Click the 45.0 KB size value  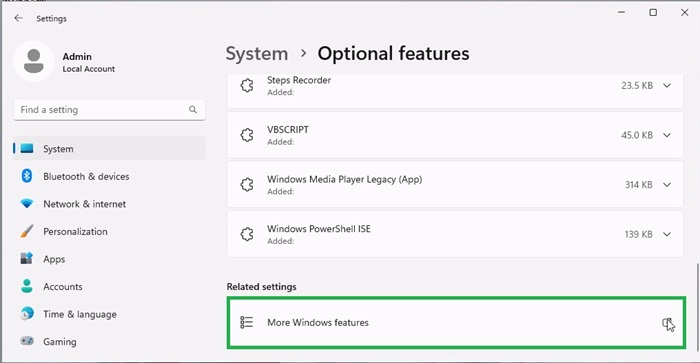[637, 135]
